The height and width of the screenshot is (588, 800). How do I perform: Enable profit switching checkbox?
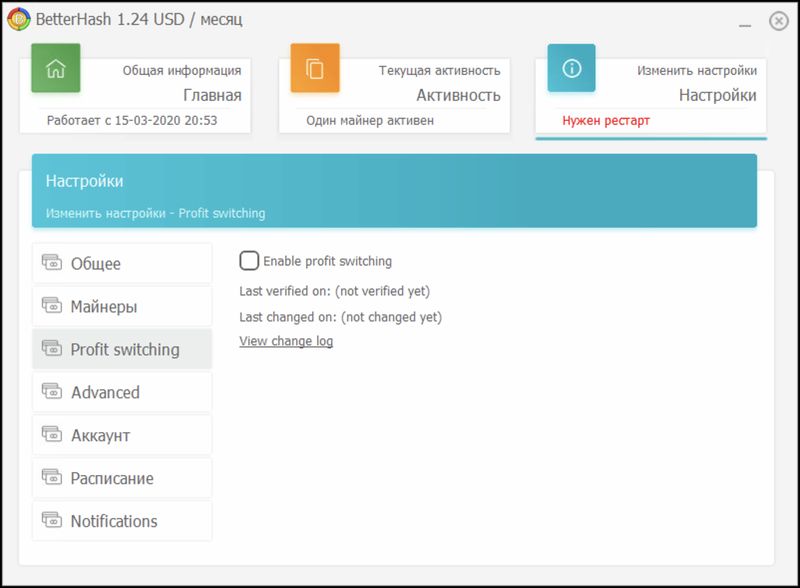[249, 261]
